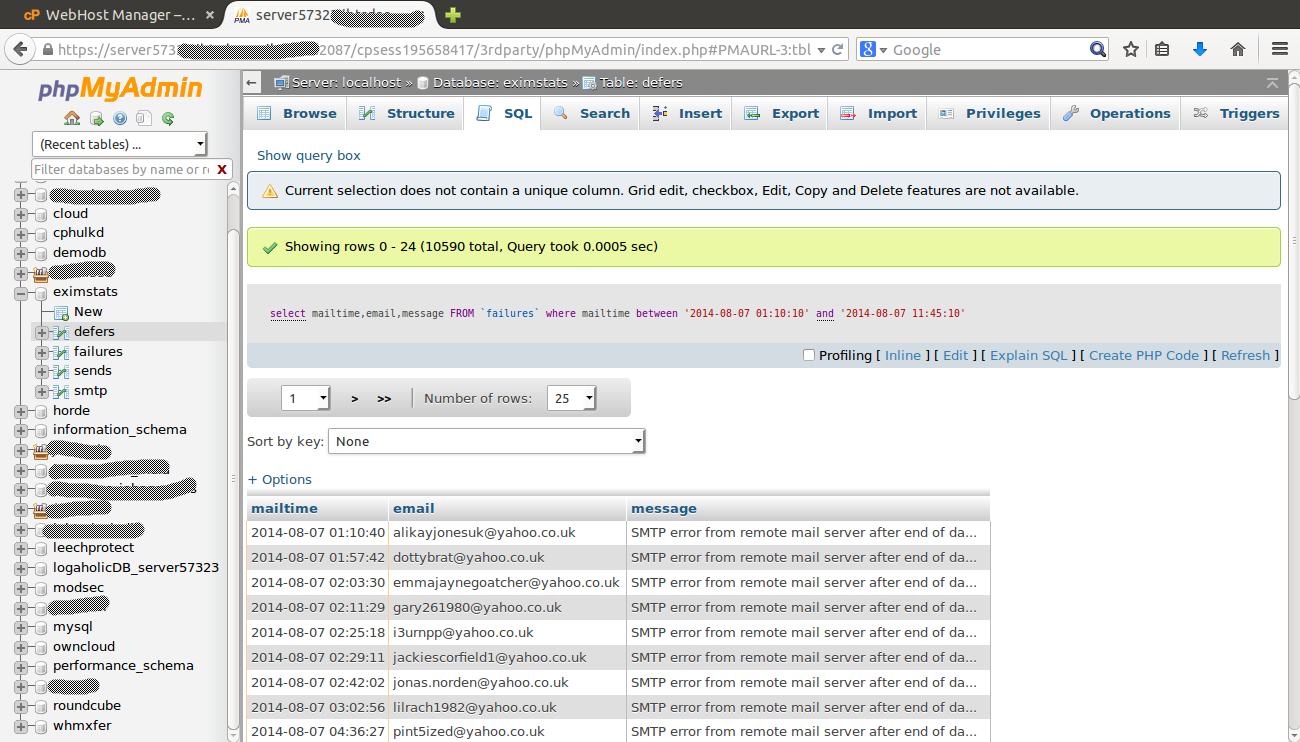
Task: Expand the mysql database node
Action: [x=21, y=627]
